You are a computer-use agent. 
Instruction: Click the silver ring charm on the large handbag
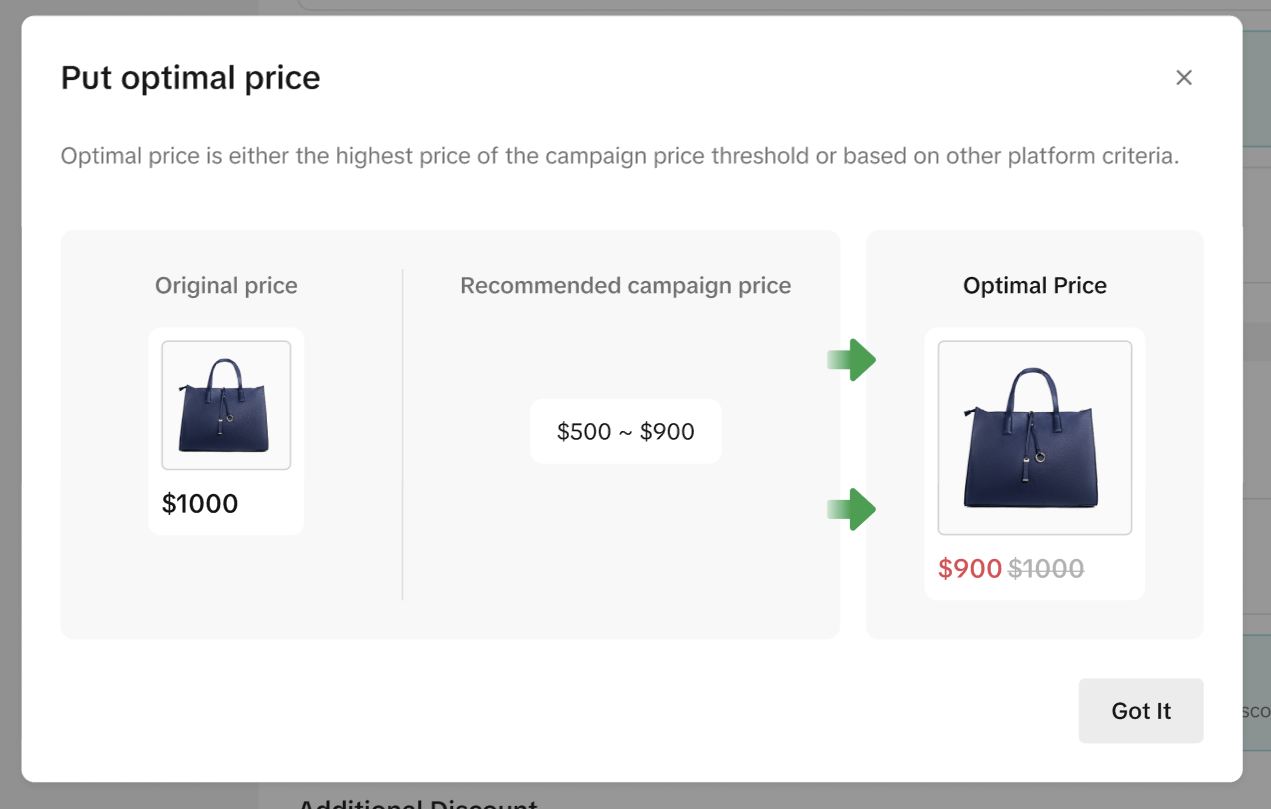[x=1040, y=458]
